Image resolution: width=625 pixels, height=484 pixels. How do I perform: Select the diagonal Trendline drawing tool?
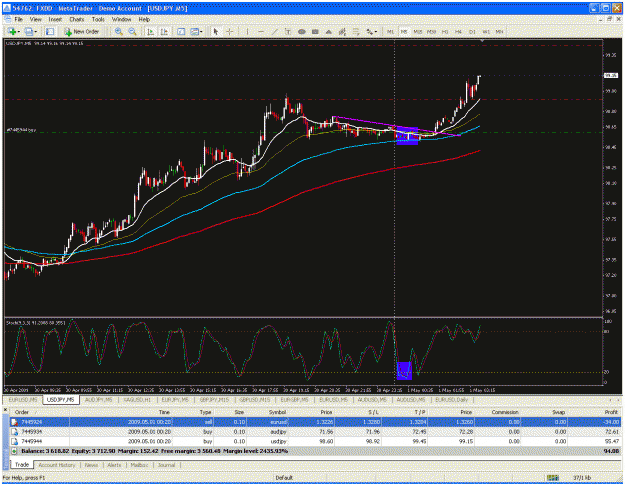(x=275, y=31)
